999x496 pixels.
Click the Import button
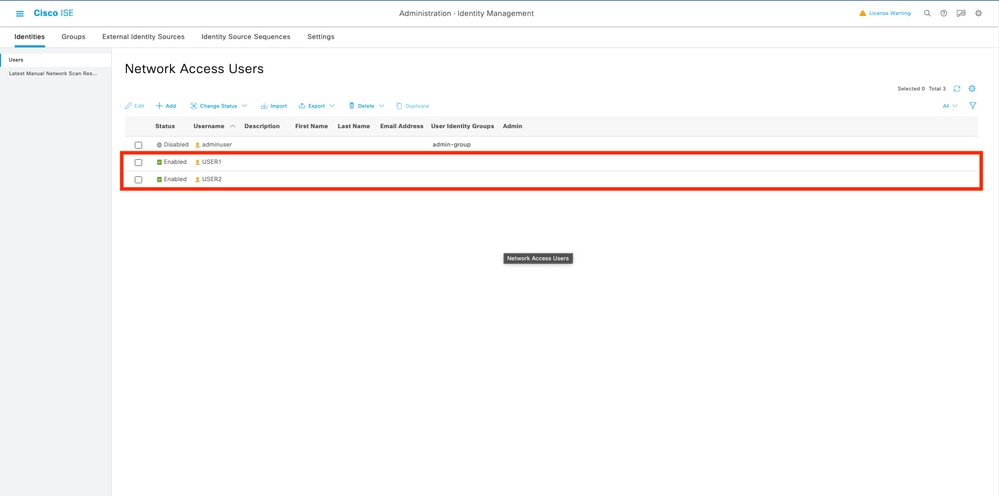point(274,106)
